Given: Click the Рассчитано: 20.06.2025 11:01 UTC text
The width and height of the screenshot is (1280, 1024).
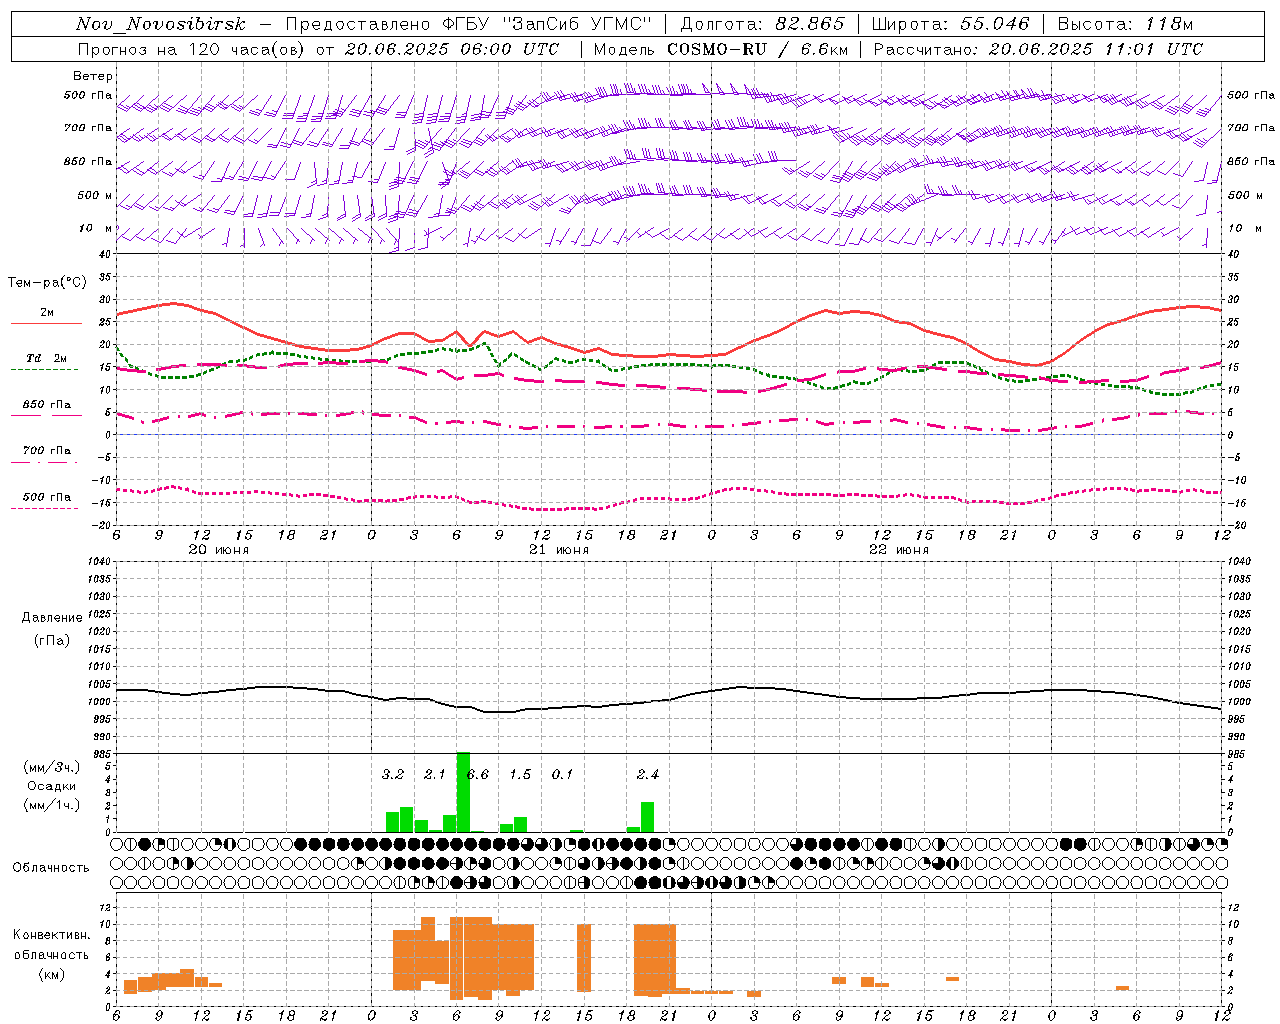Looking at the screenshot, I should pyautogui.click(x=1038, y=49).
